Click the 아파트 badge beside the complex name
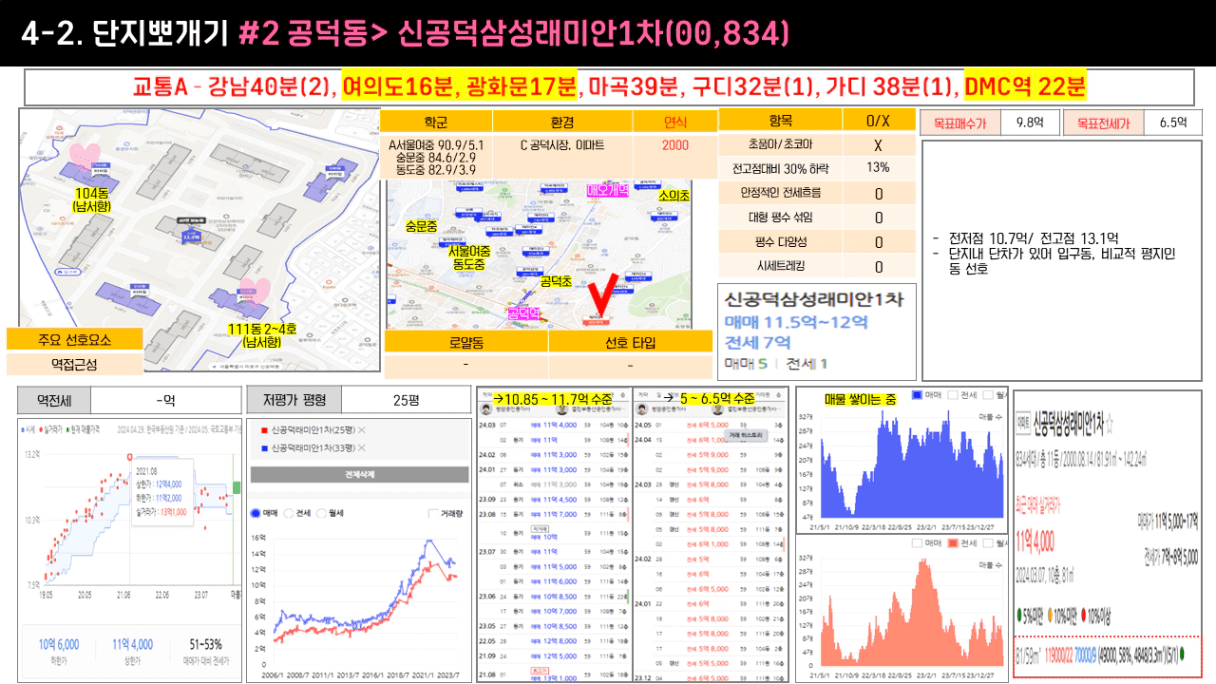The width and height of the screenshot is (1216, 684). (1023, 422)
